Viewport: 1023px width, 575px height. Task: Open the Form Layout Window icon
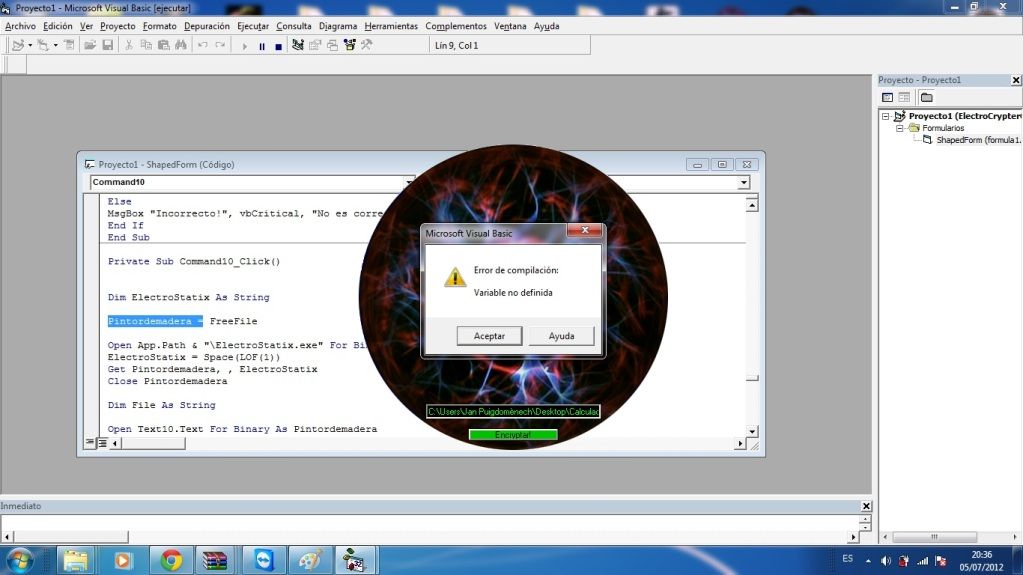coord(333,45)
